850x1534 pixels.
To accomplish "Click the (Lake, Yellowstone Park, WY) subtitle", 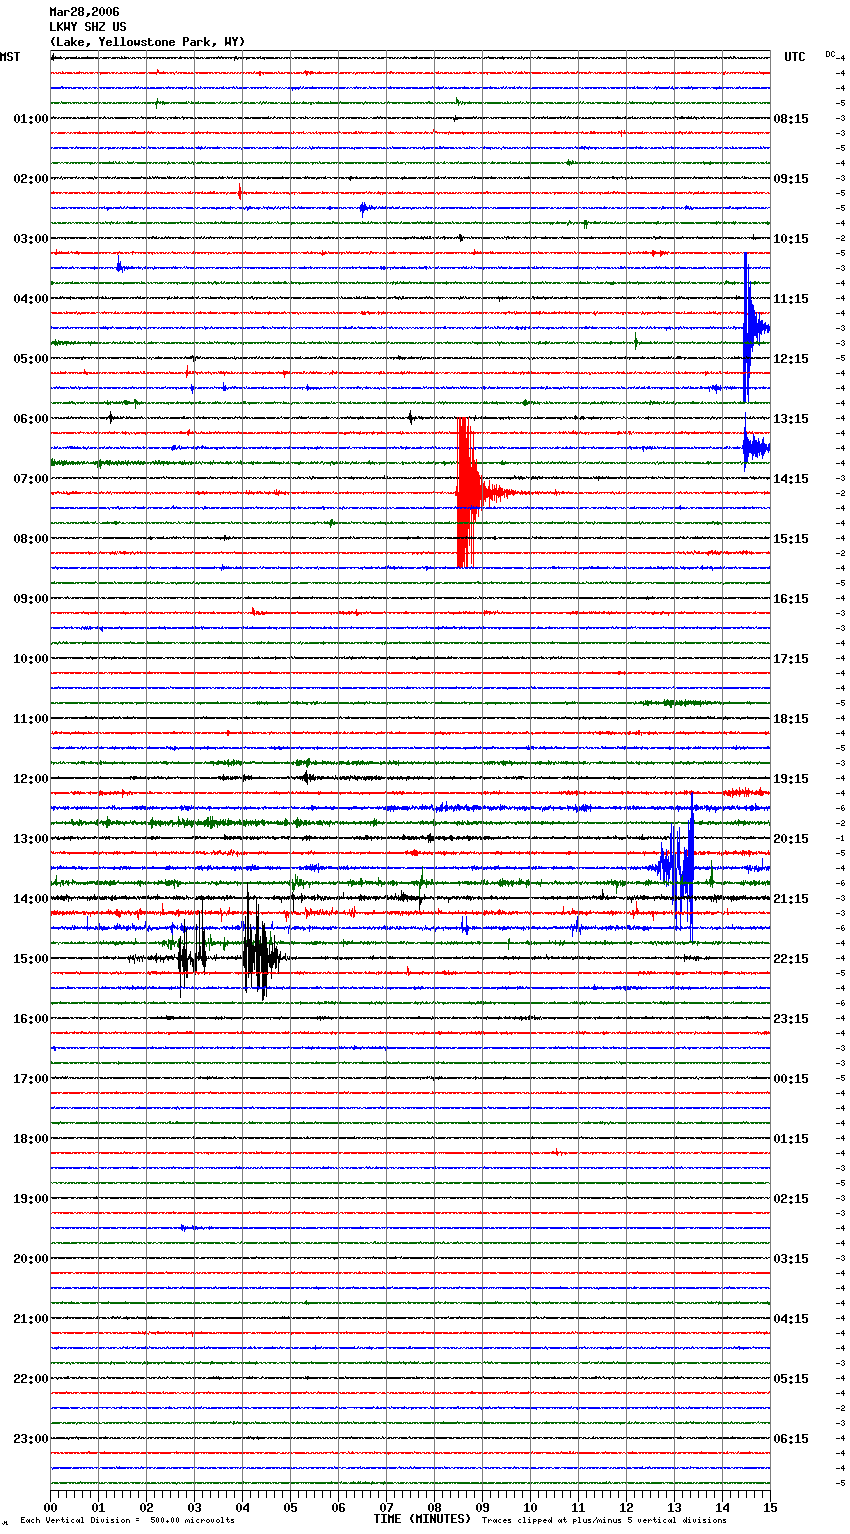I will click(147, 42).
